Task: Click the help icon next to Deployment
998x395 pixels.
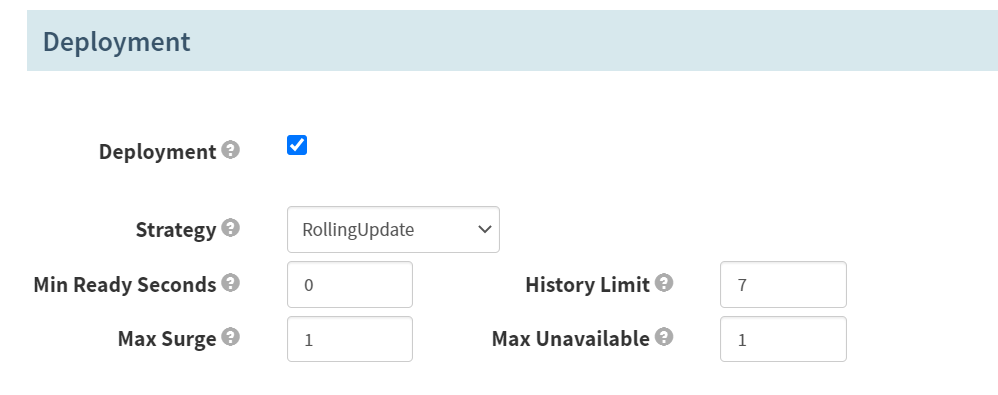Action: pyautogui.click(x=230, y=150)
